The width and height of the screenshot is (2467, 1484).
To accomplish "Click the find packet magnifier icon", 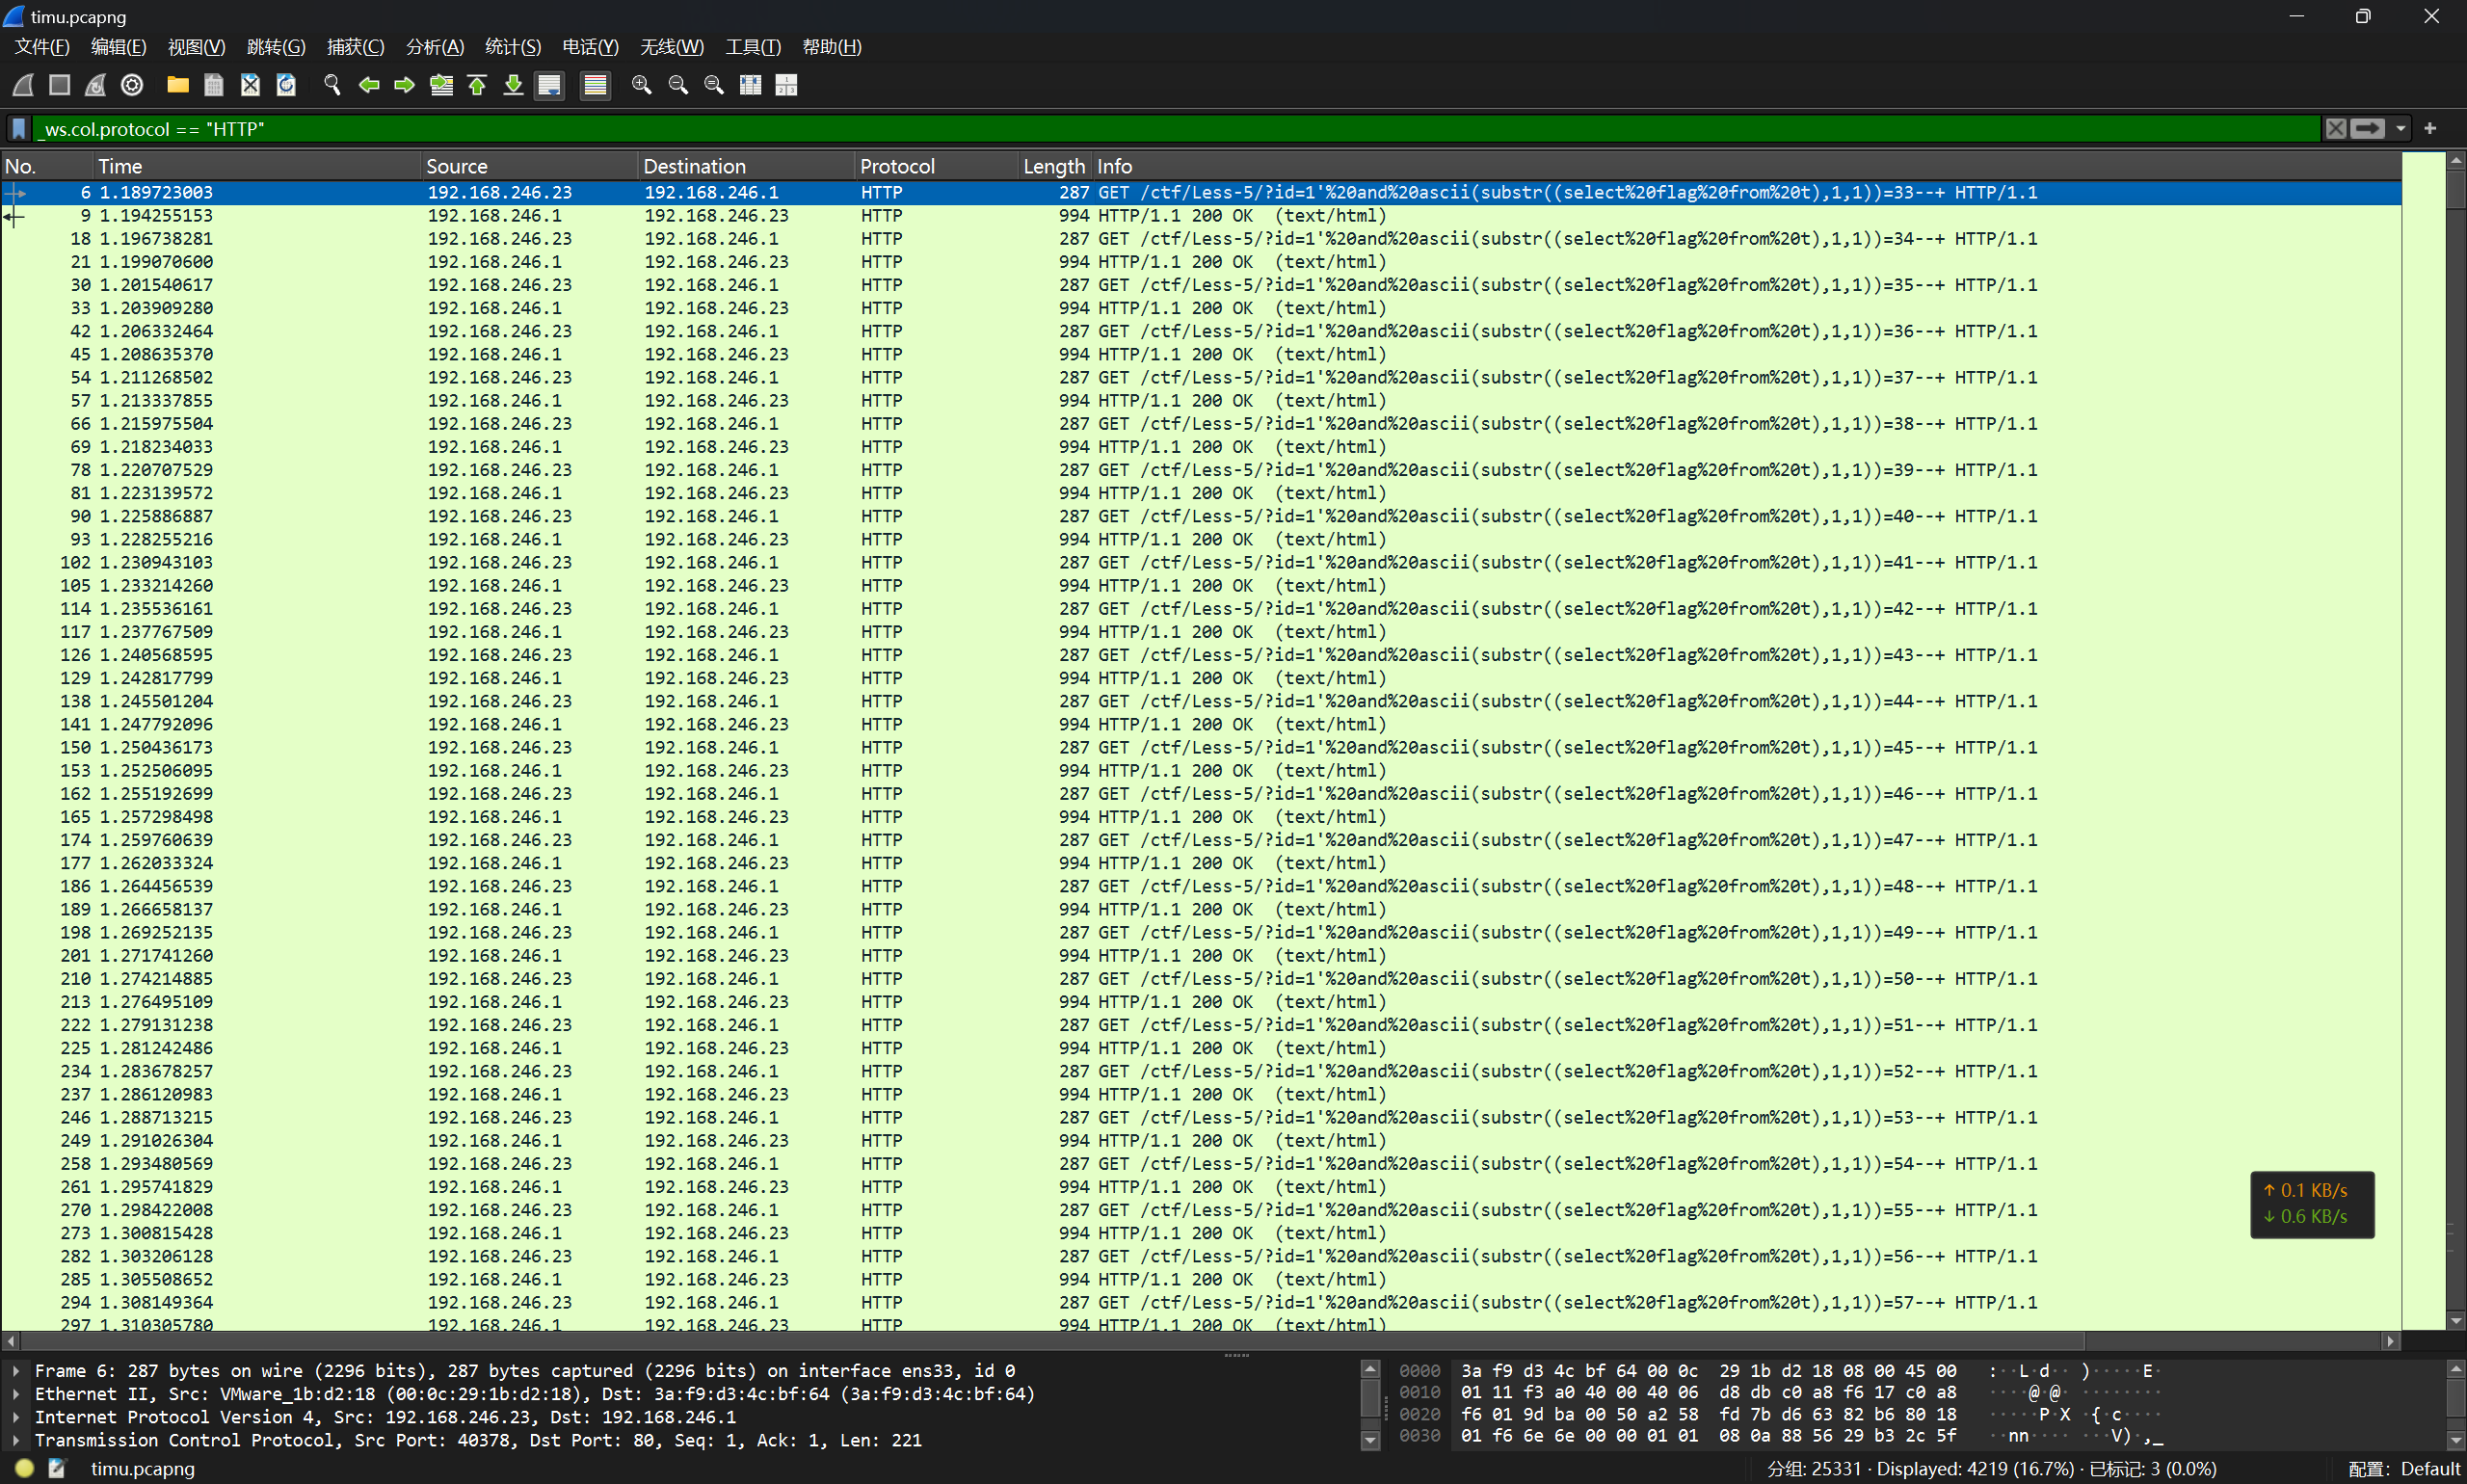I will click(332, 85).
